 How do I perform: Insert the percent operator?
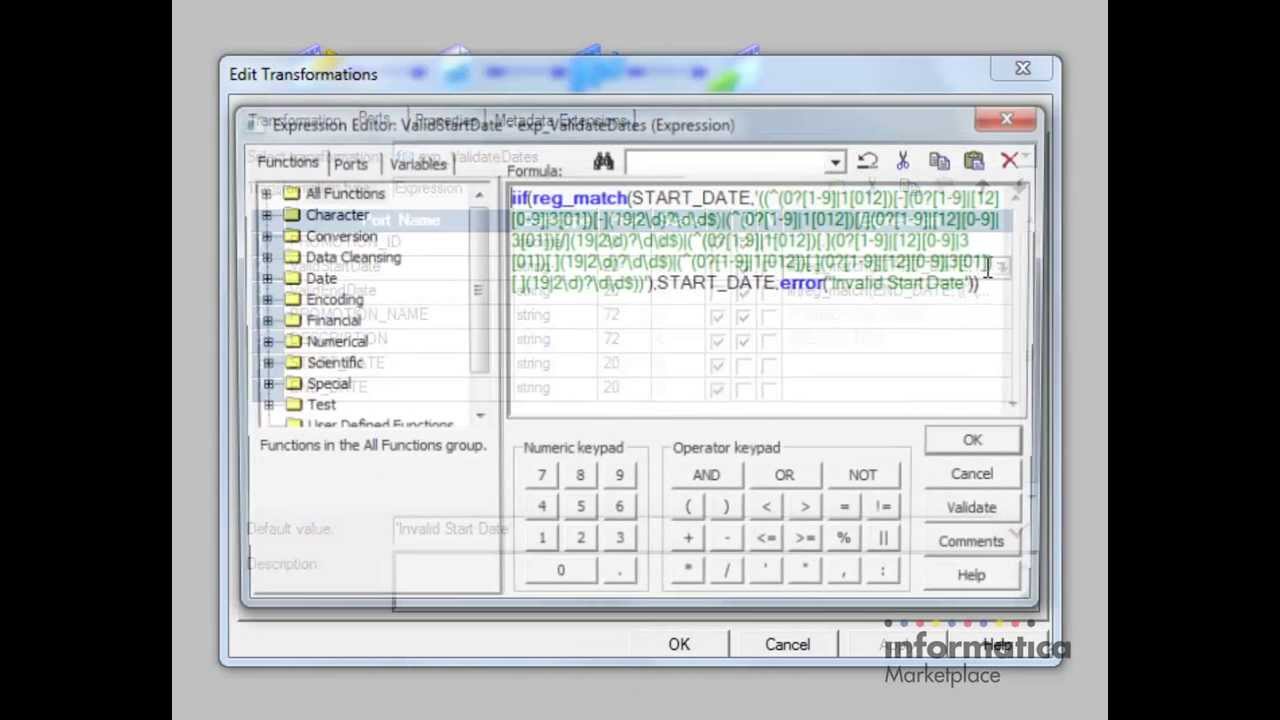844,538
